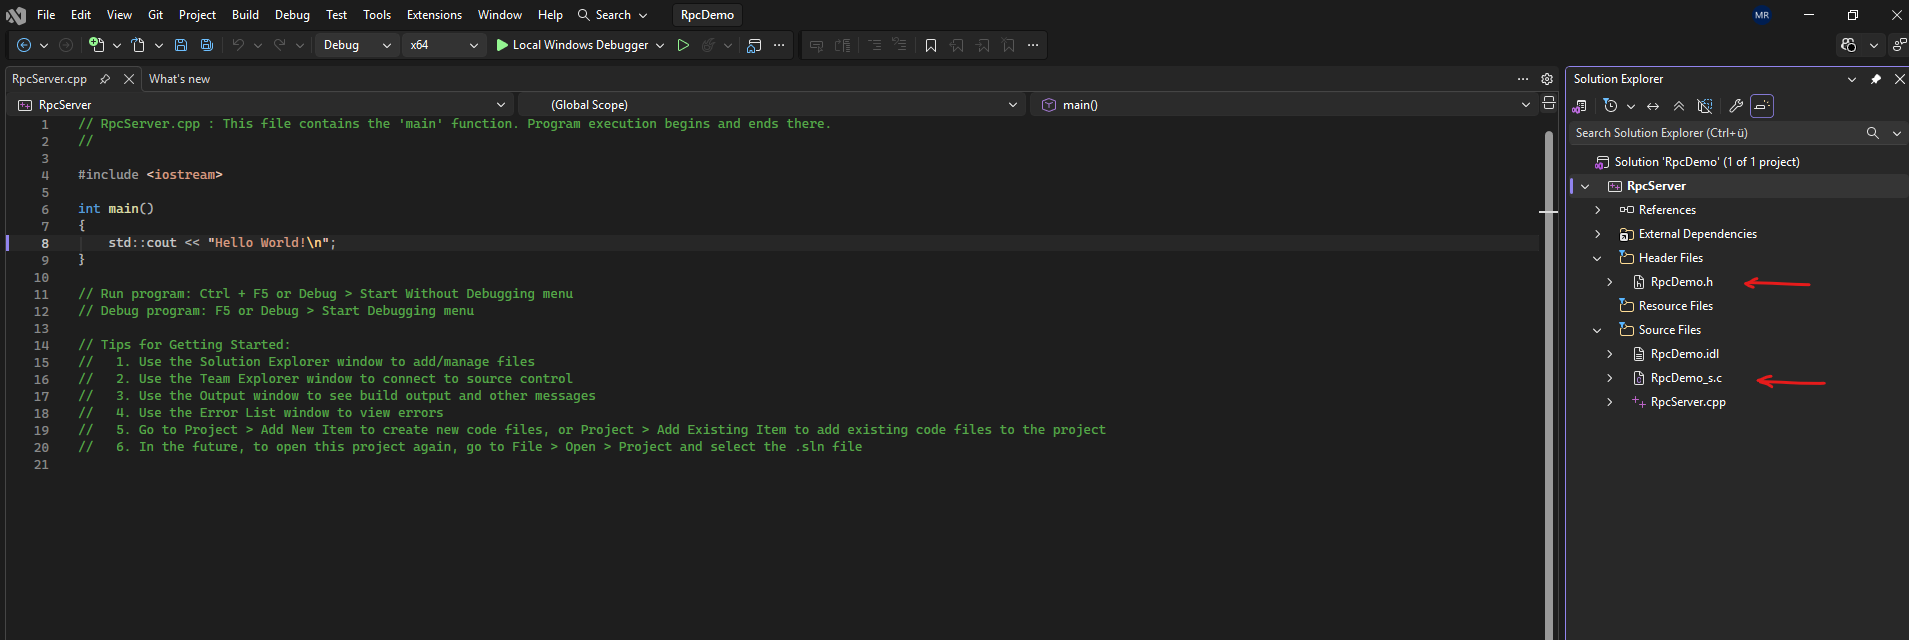Open Local Windows Debugger options arrow
This screenshot has height=640, width=1909.
(x=660, y=45)
